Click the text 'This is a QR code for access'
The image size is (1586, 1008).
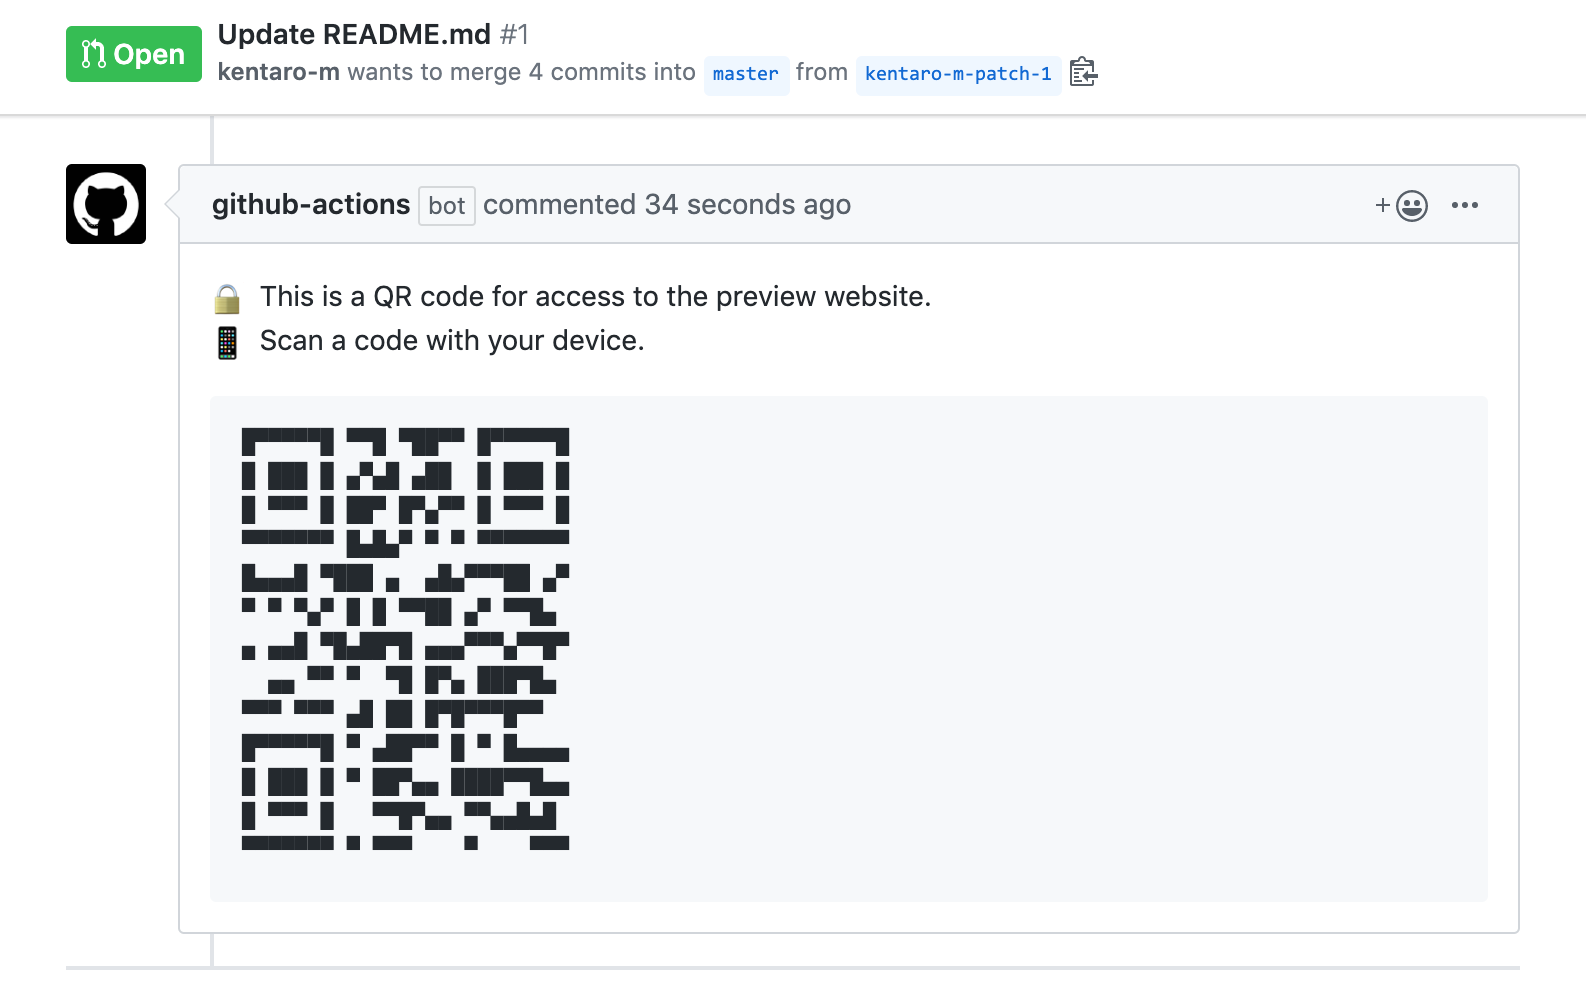click(x=443, y=297)
